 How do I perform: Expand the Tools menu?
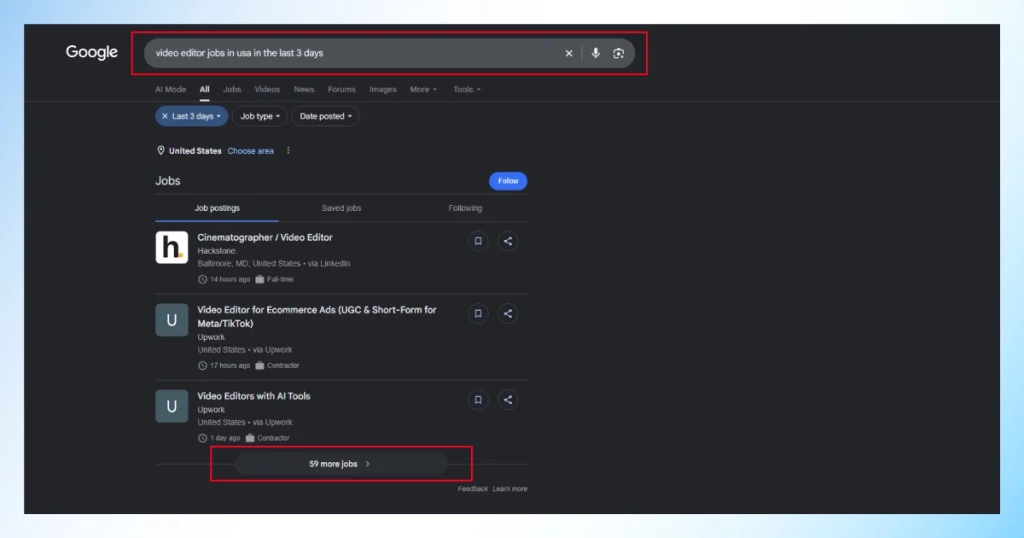pos(466,89)
